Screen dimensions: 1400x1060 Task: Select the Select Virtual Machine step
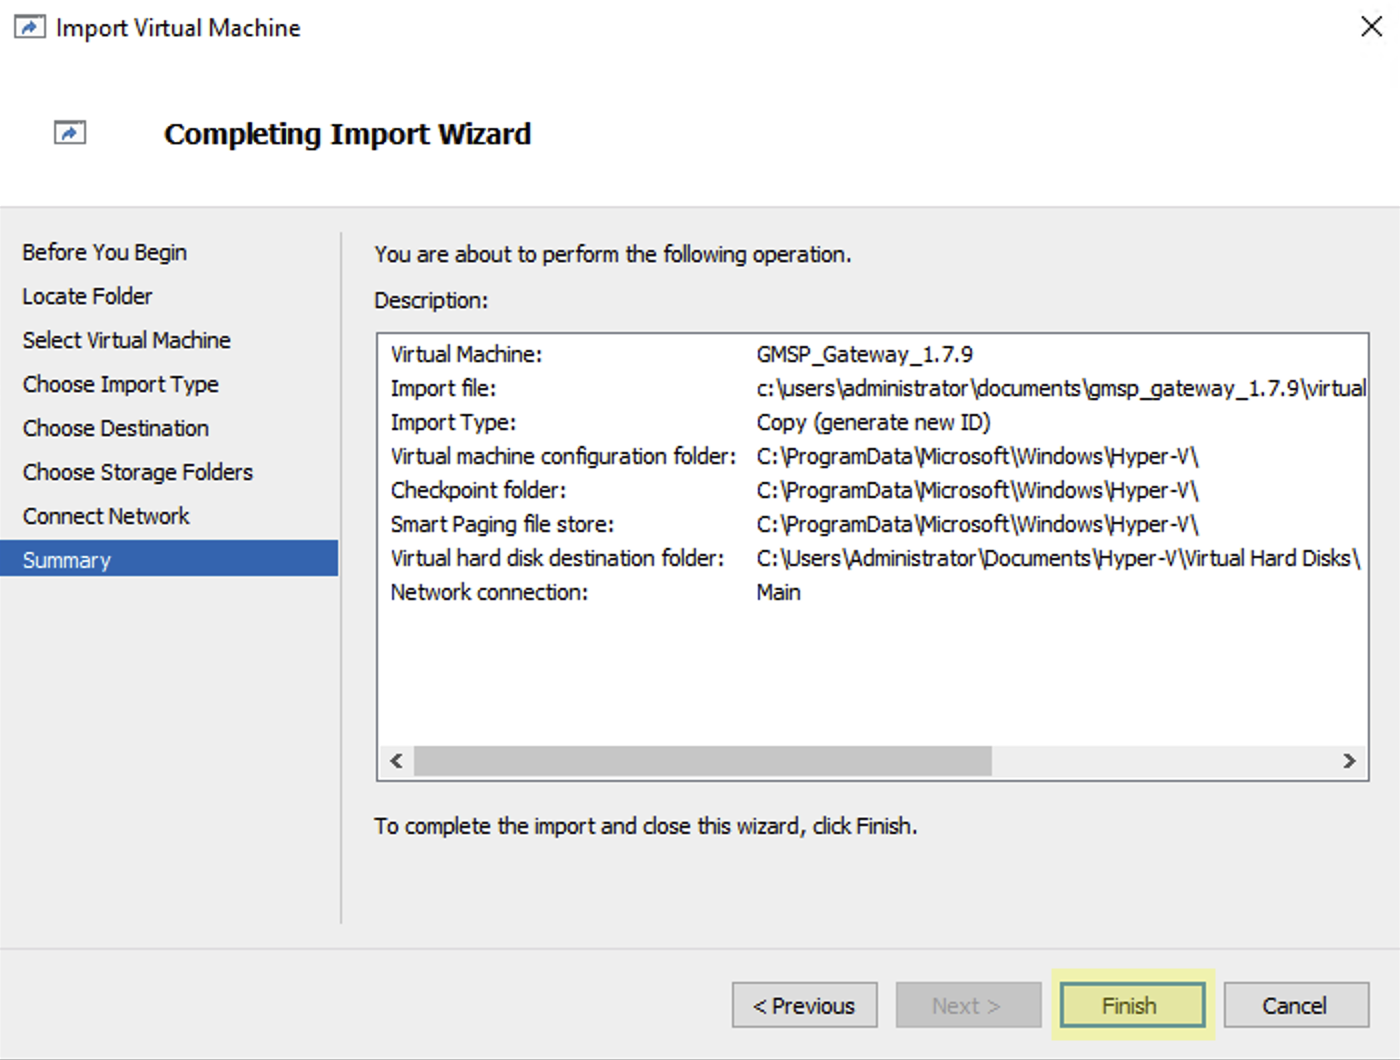[x=127, y=340]
